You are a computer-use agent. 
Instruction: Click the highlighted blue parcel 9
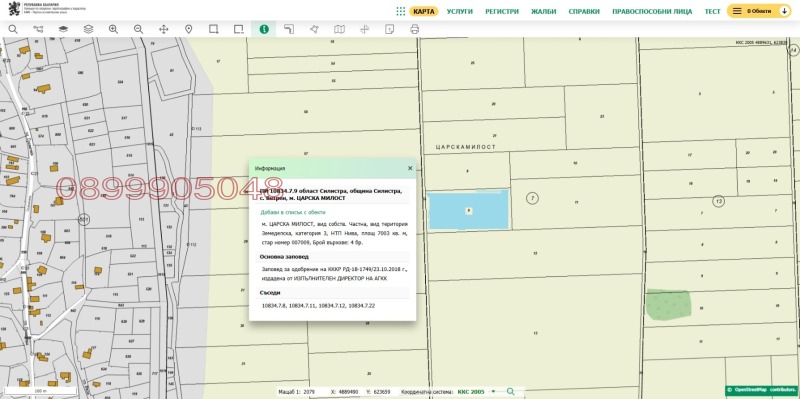pyautogui.click(x=468, y=210)
